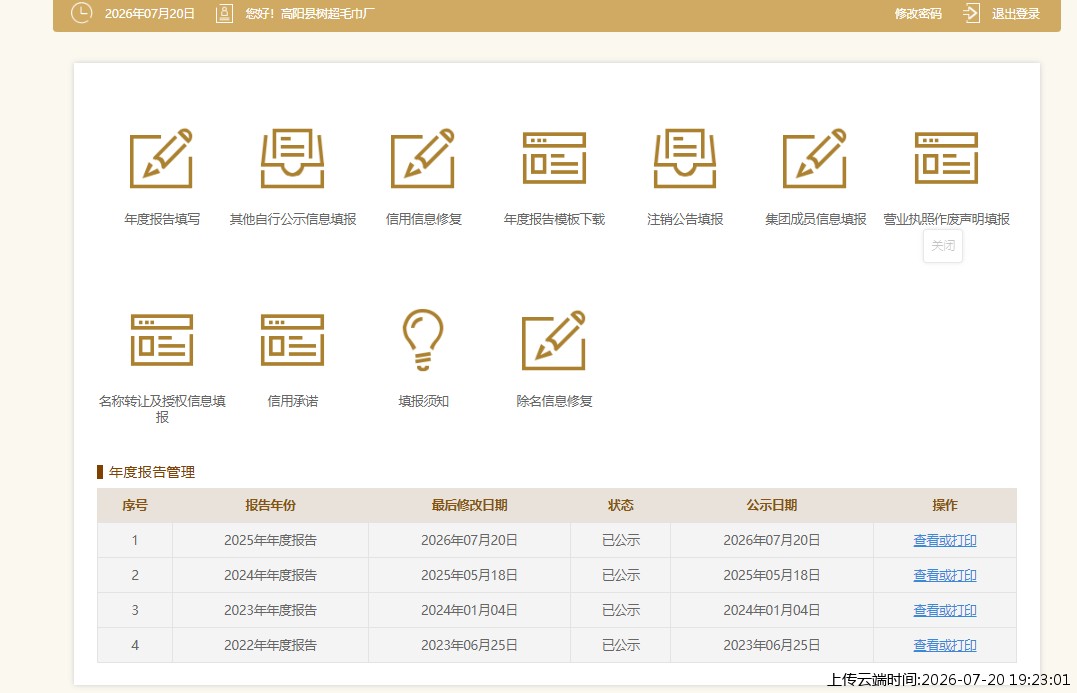This screenshot has width=1077, height=693.
Task: Click the 退出登录 logout icon
Action: tap(971, 13)
